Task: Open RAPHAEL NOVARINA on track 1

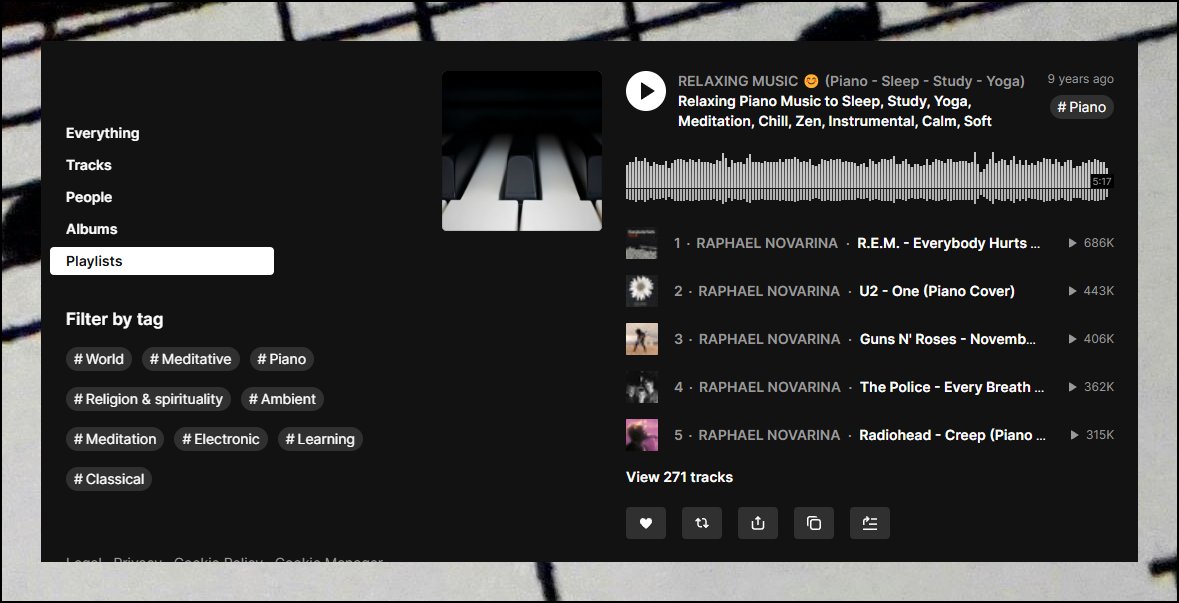Action: click(x=767, y=244)
